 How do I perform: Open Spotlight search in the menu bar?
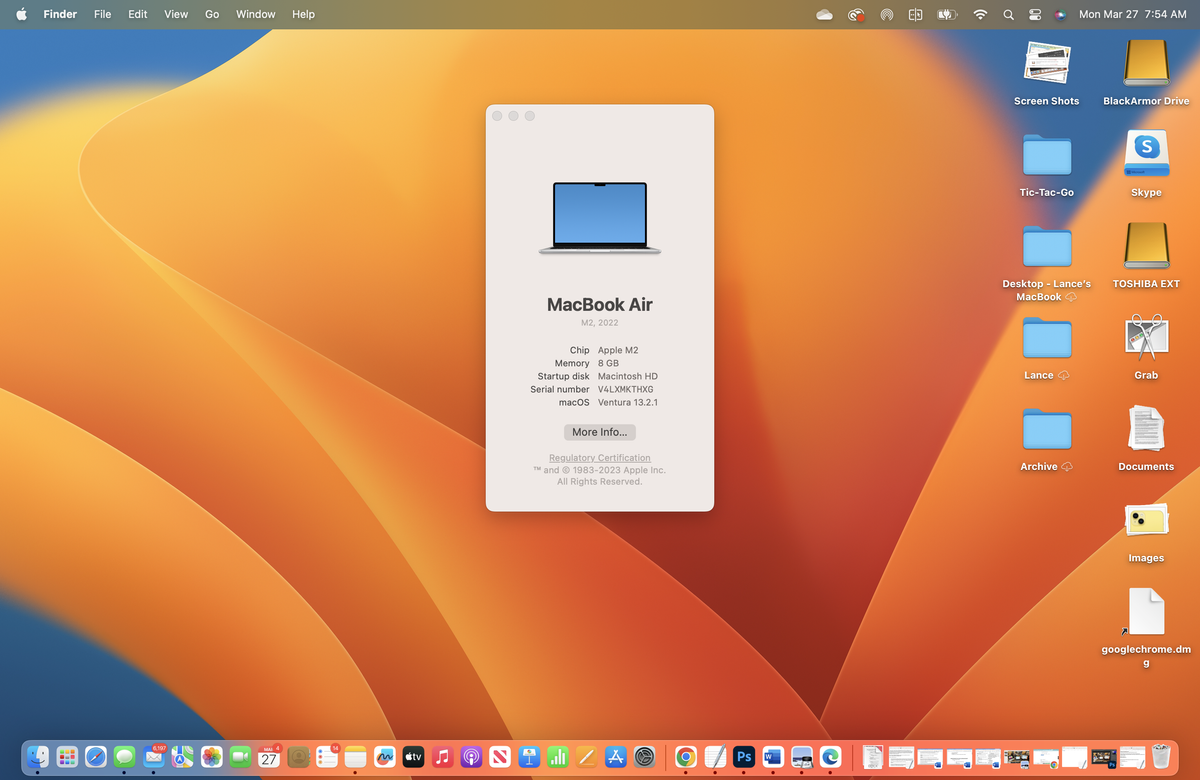(x=1008, y=14)
